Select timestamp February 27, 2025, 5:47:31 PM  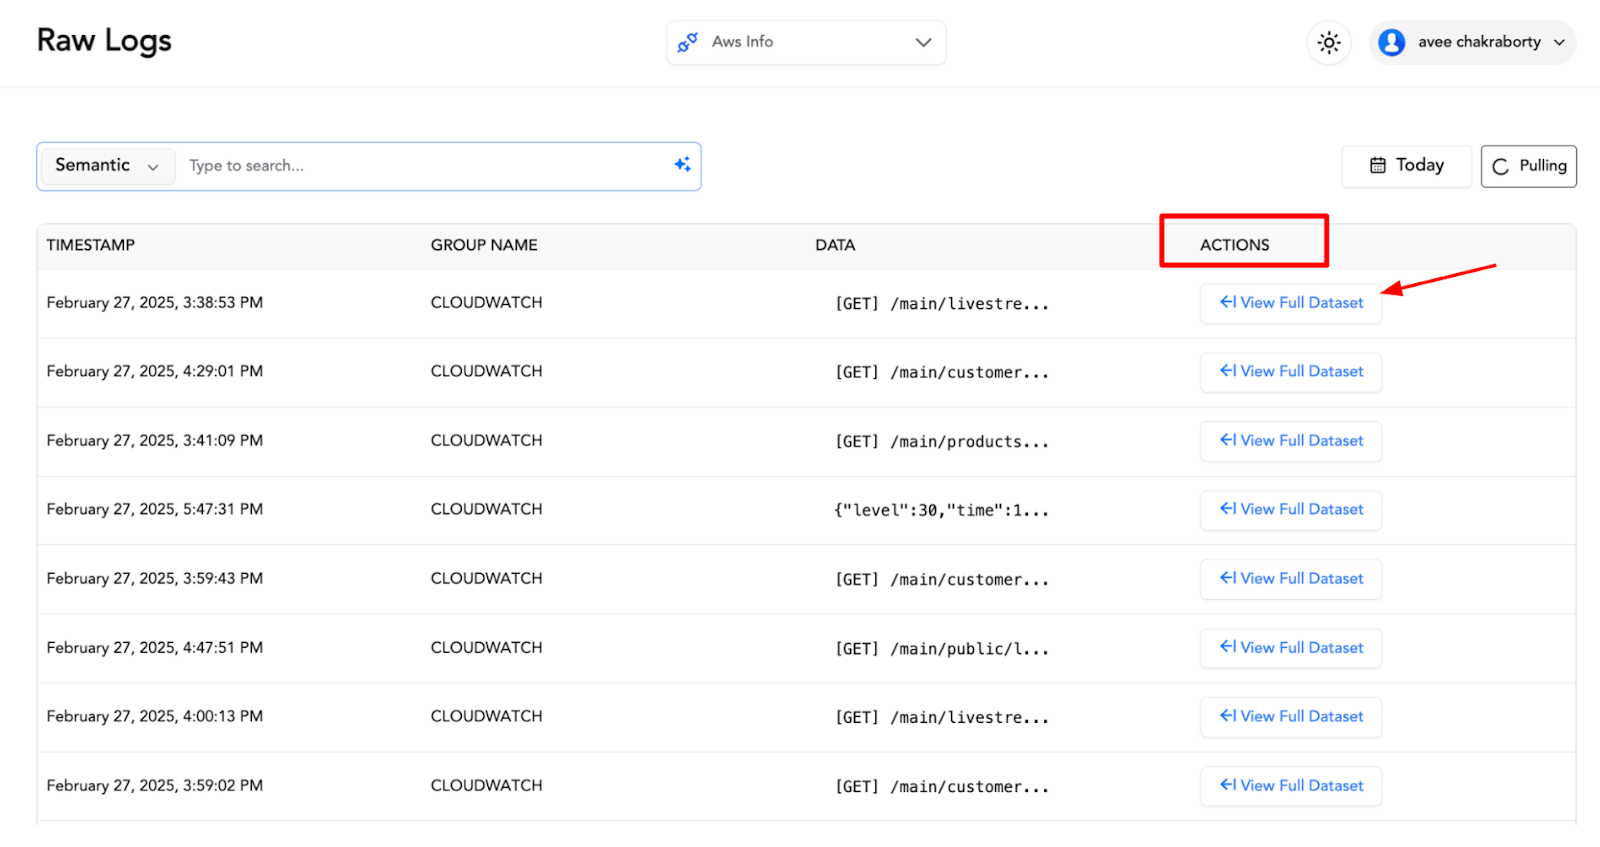click(155, 510)
